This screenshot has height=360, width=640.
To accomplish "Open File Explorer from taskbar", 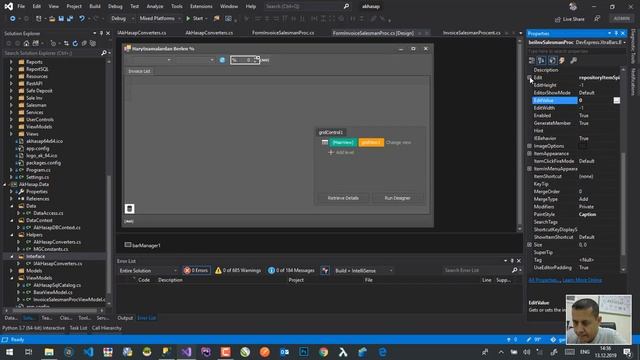I will click(49, 352).
